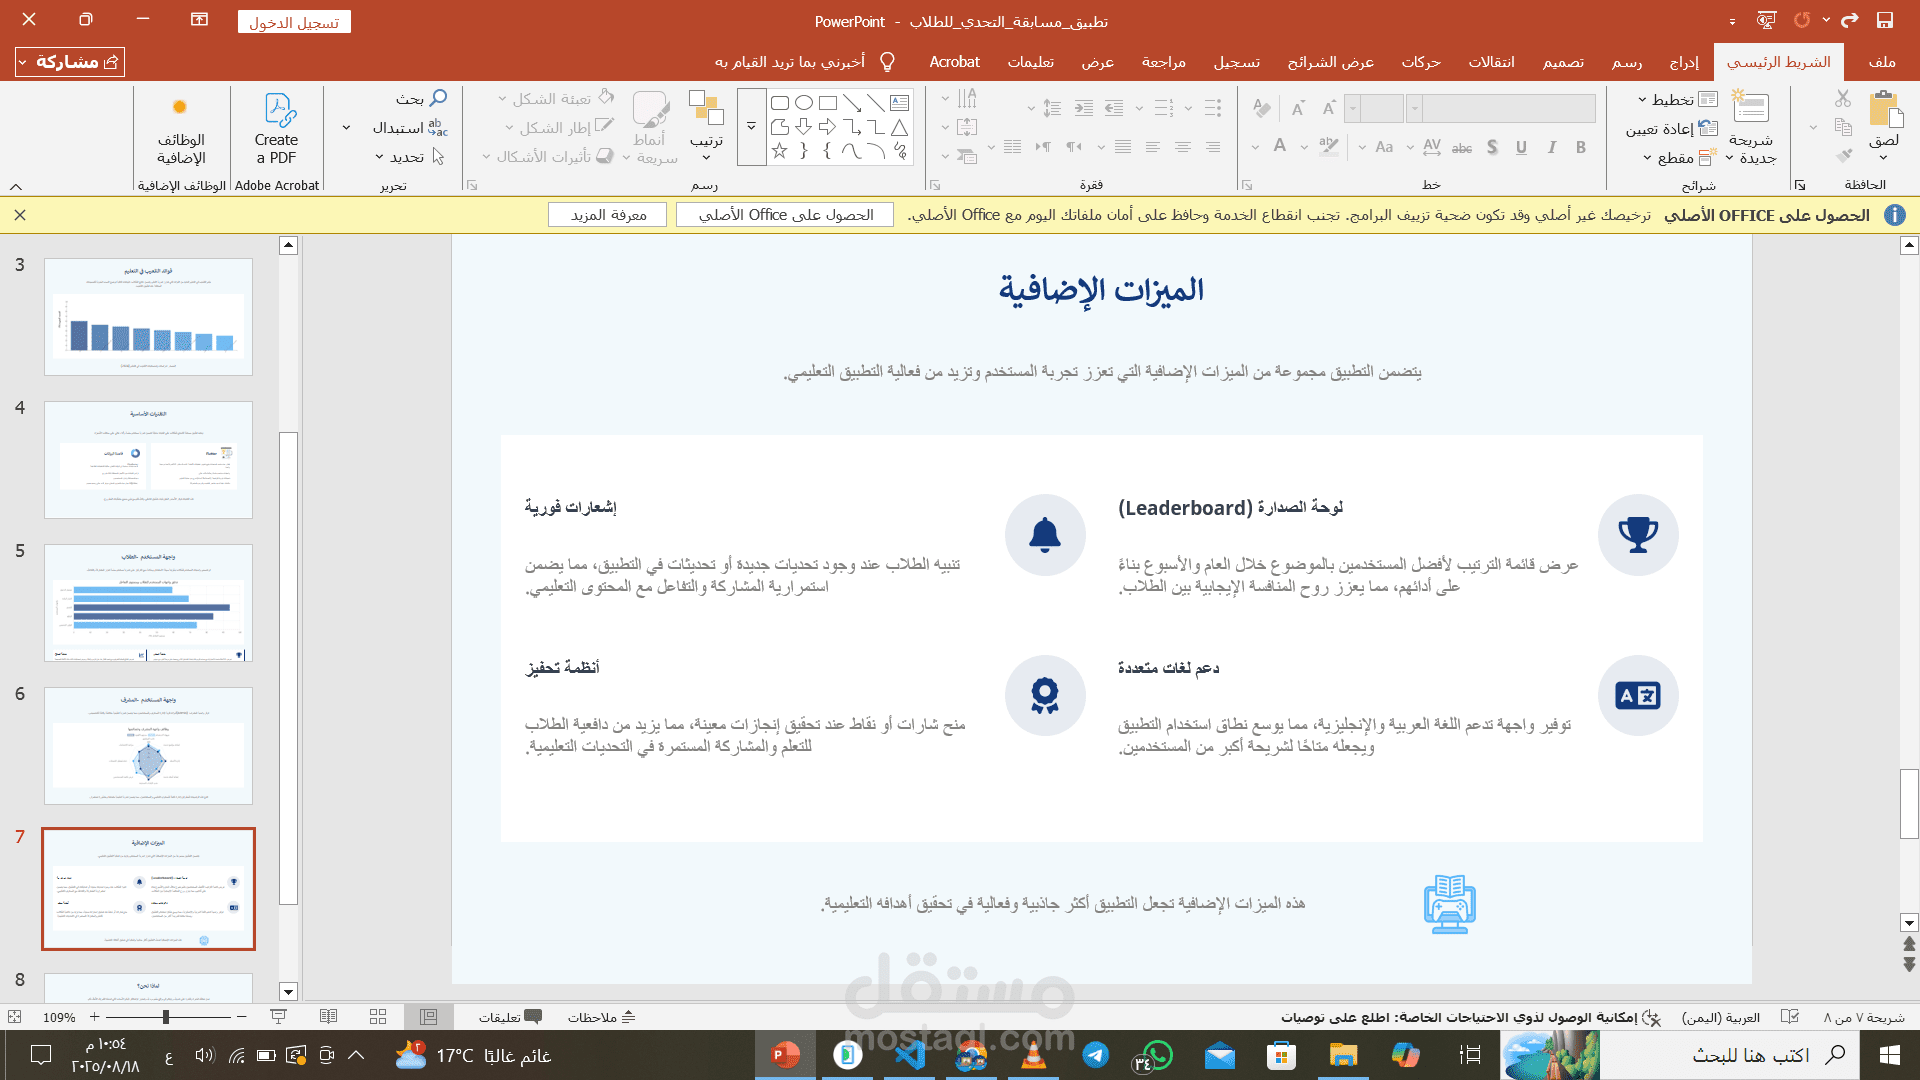Click the bell notification icon on slide
This screenshot has width=1920, height=1080.
(1045, 534)
